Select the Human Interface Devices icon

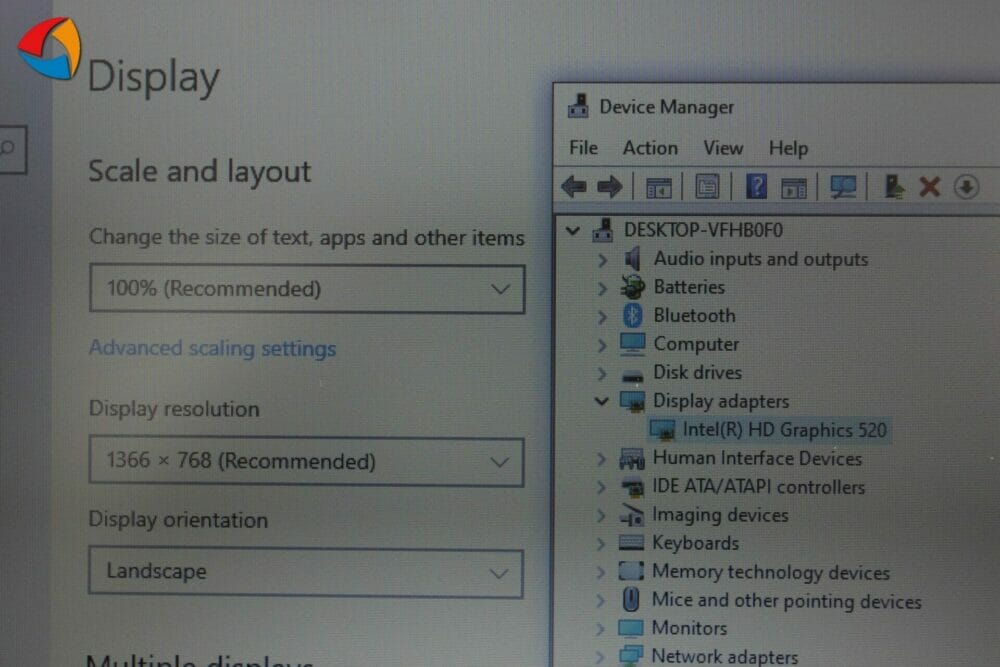(631, 458)
